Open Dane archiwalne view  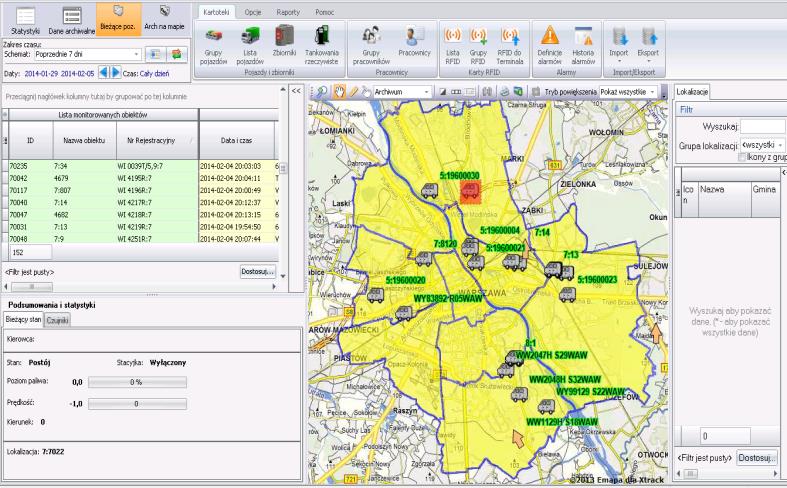coord(71,21)
